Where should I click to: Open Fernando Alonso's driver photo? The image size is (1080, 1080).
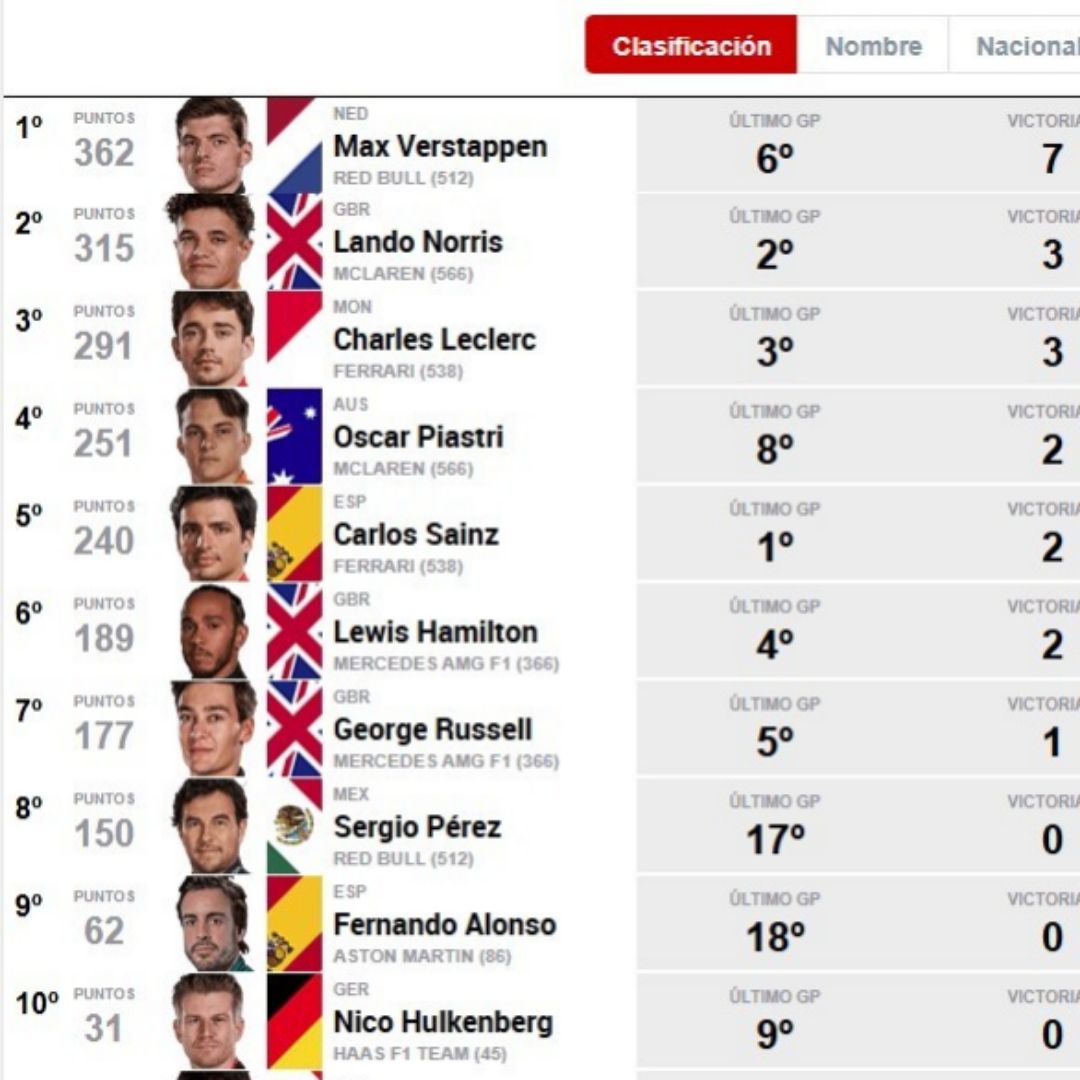pyautogui.click(x=212, y=924)
